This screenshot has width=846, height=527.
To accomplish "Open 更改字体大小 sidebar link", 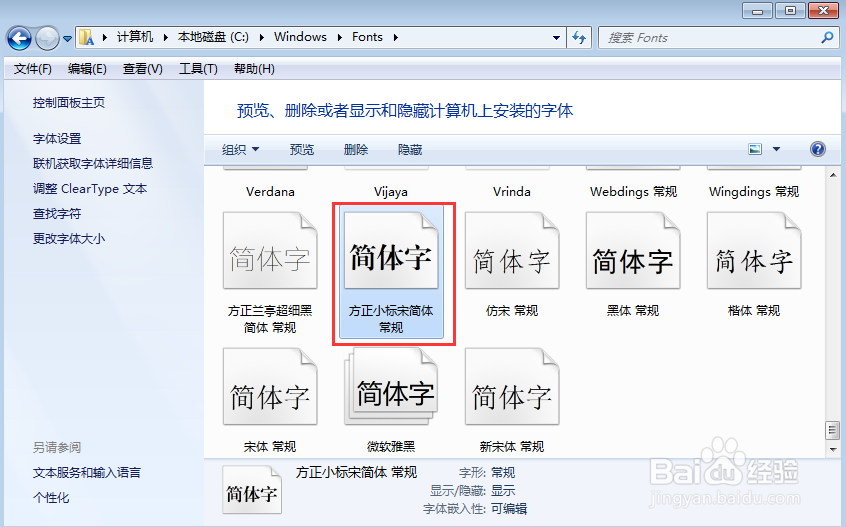I will click(69, 238).
